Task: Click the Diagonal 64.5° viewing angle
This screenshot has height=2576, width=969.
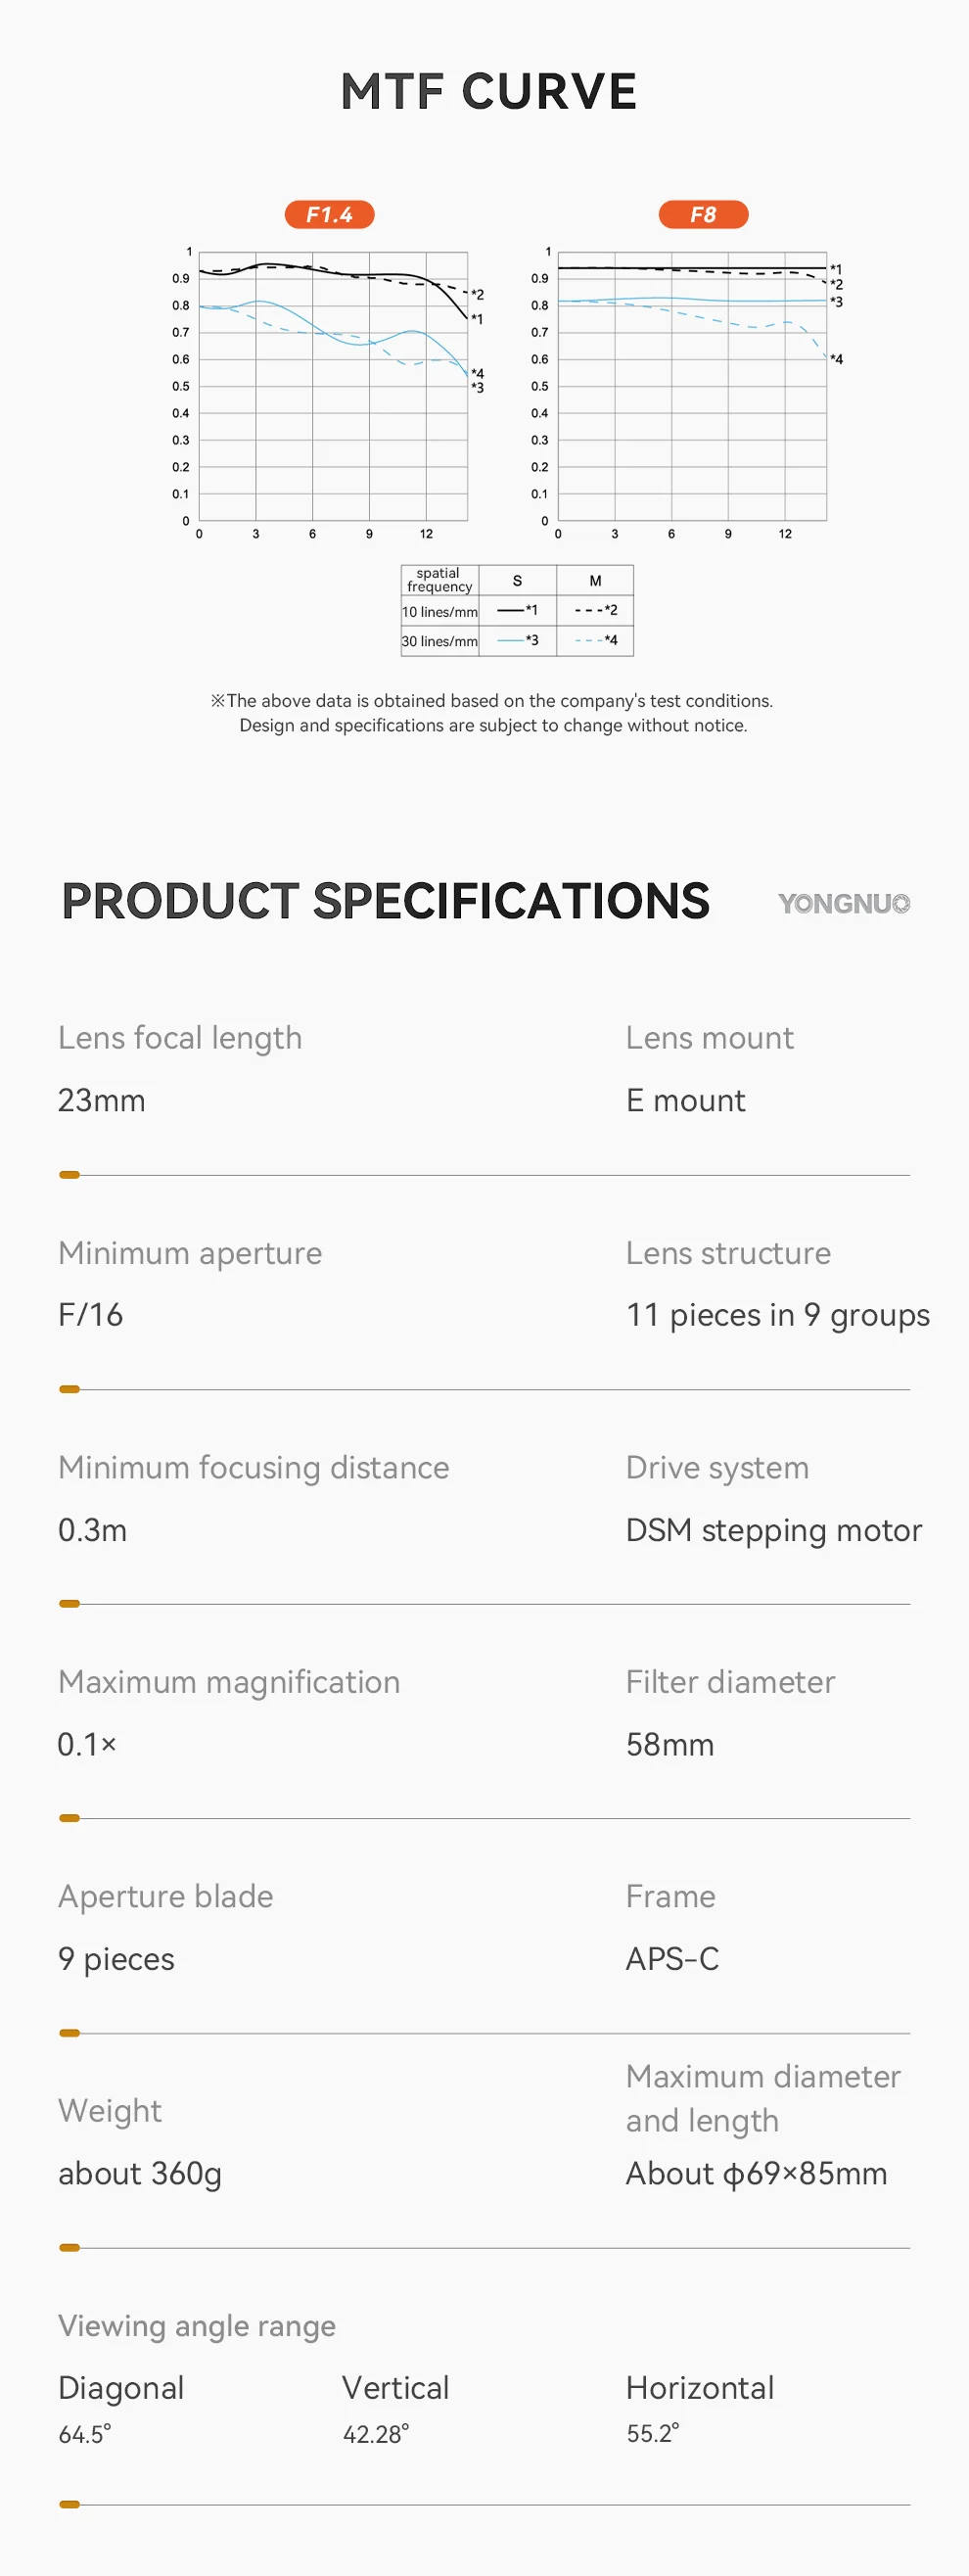Action: pyautogui.click(x=121, y=2409)
